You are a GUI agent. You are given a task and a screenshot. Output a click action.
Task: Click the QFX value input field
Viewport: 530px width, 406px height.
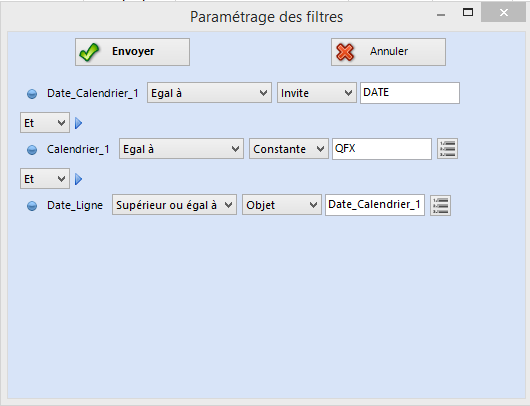(382, 149)
